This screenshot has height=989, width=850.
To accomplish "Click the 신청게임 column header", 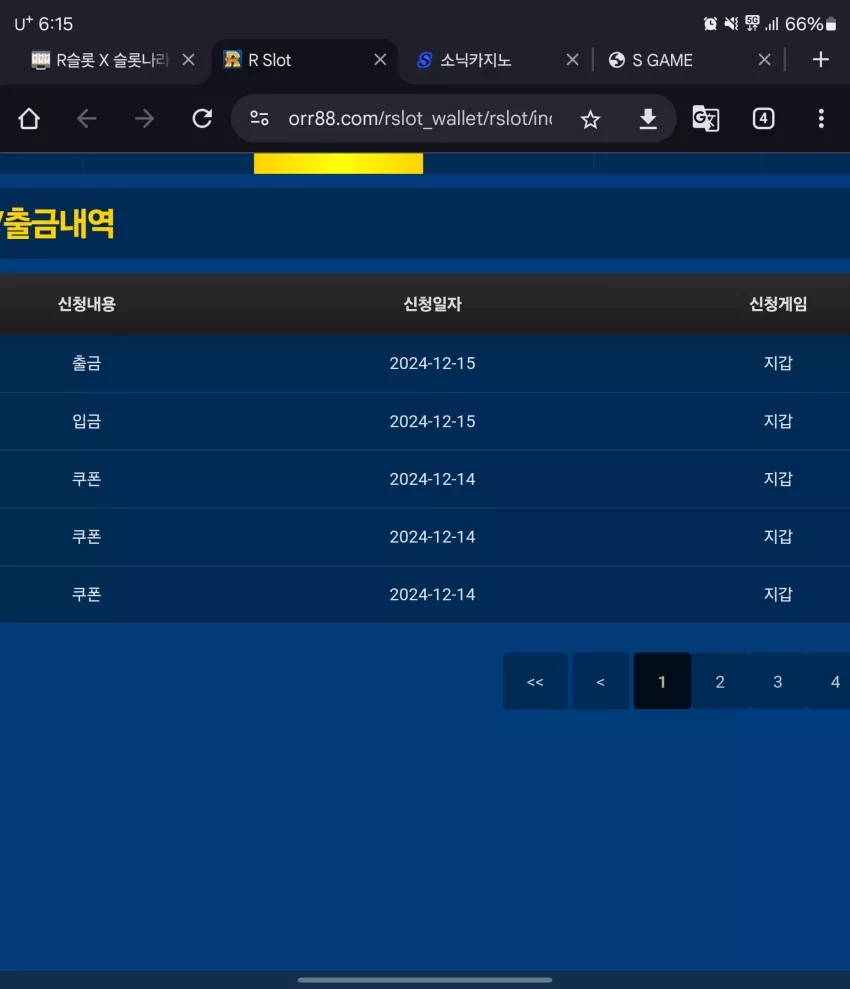I will [778, 304].
